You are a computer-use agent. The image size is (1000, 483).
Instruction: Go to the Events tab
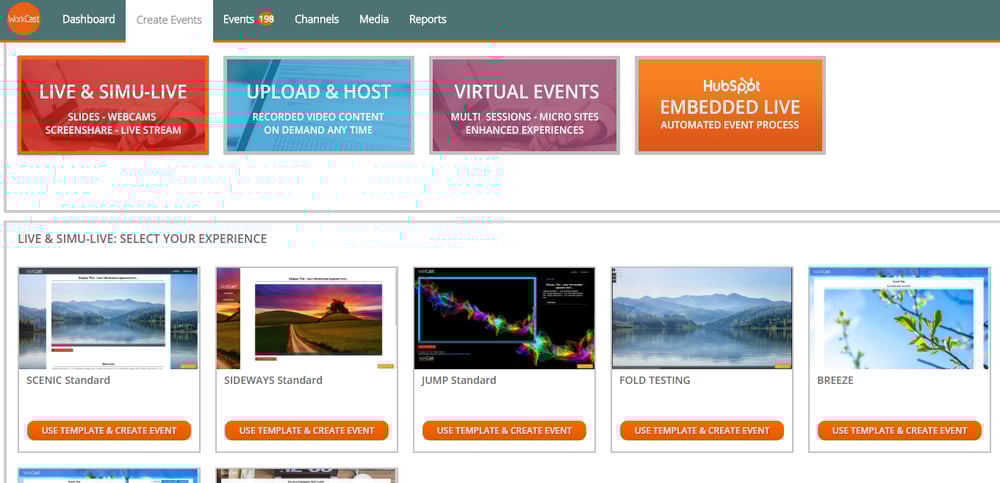coord(239,19)
